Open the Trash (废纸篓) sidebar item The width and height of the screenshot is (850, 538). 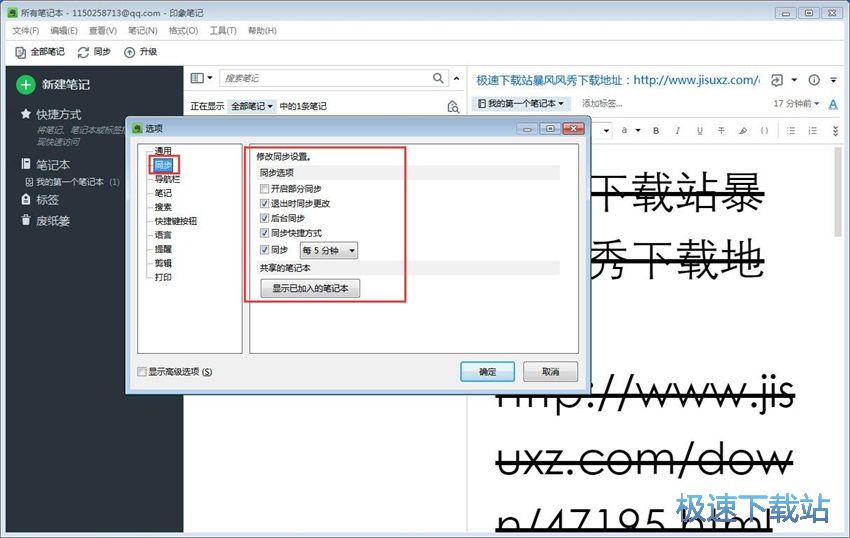pos(45,220)
